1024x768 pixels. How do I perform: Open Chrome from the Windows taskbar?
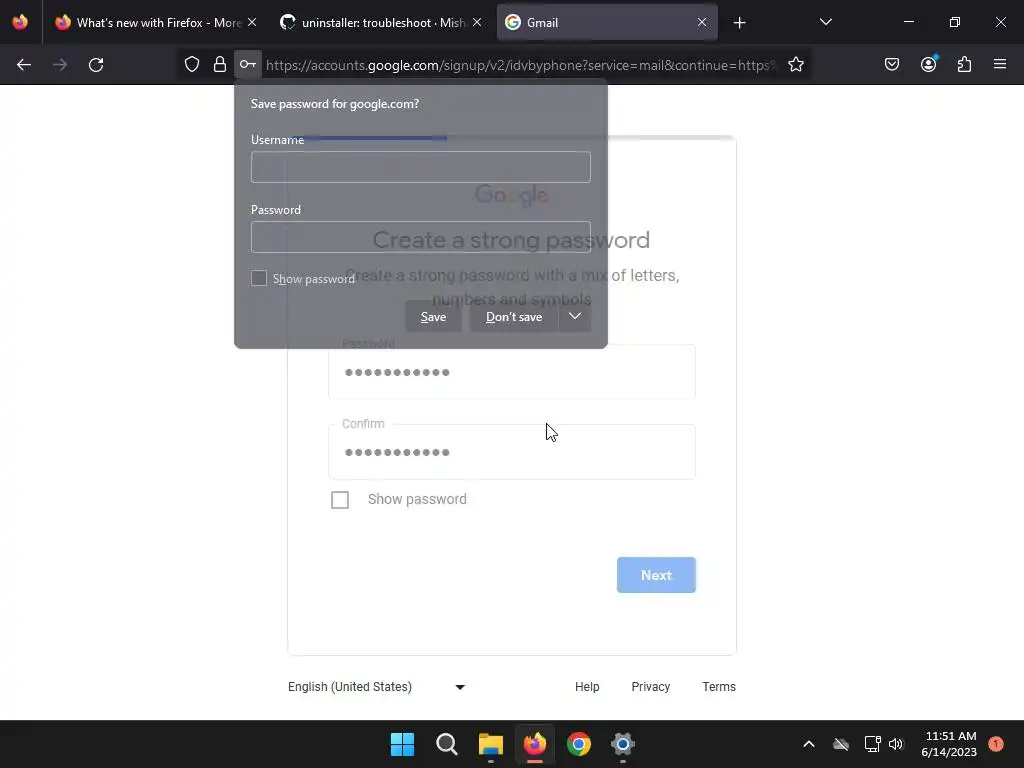(x=579, y=744)
